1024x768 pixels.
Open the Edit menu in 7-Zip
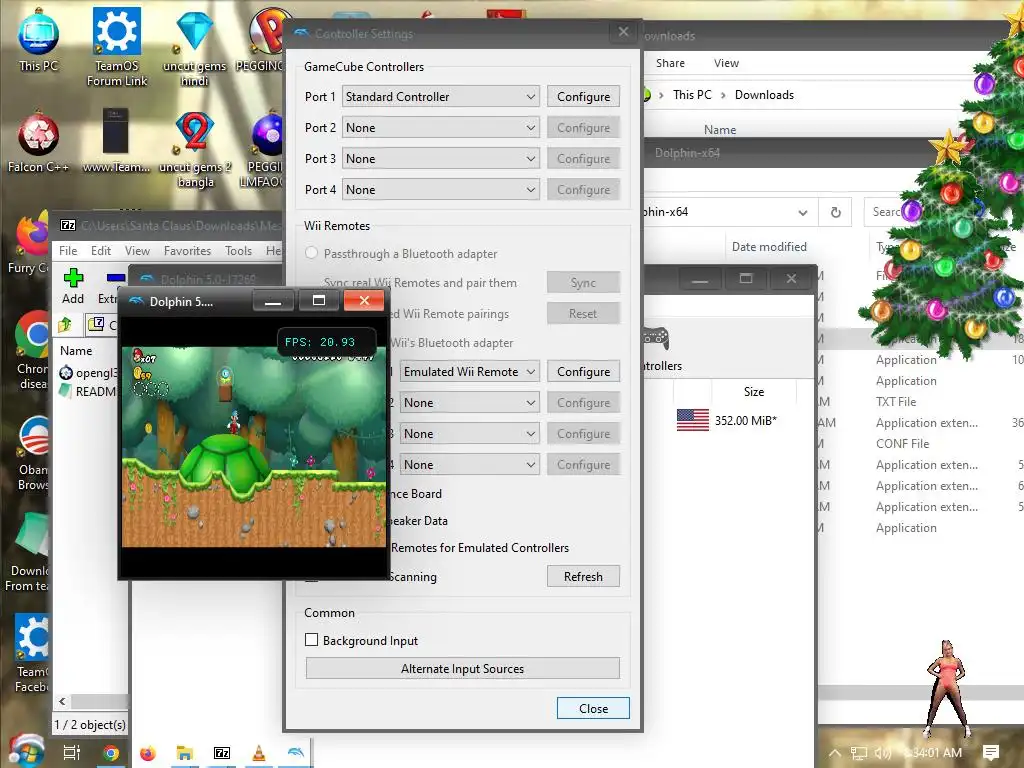pos(101,251)
